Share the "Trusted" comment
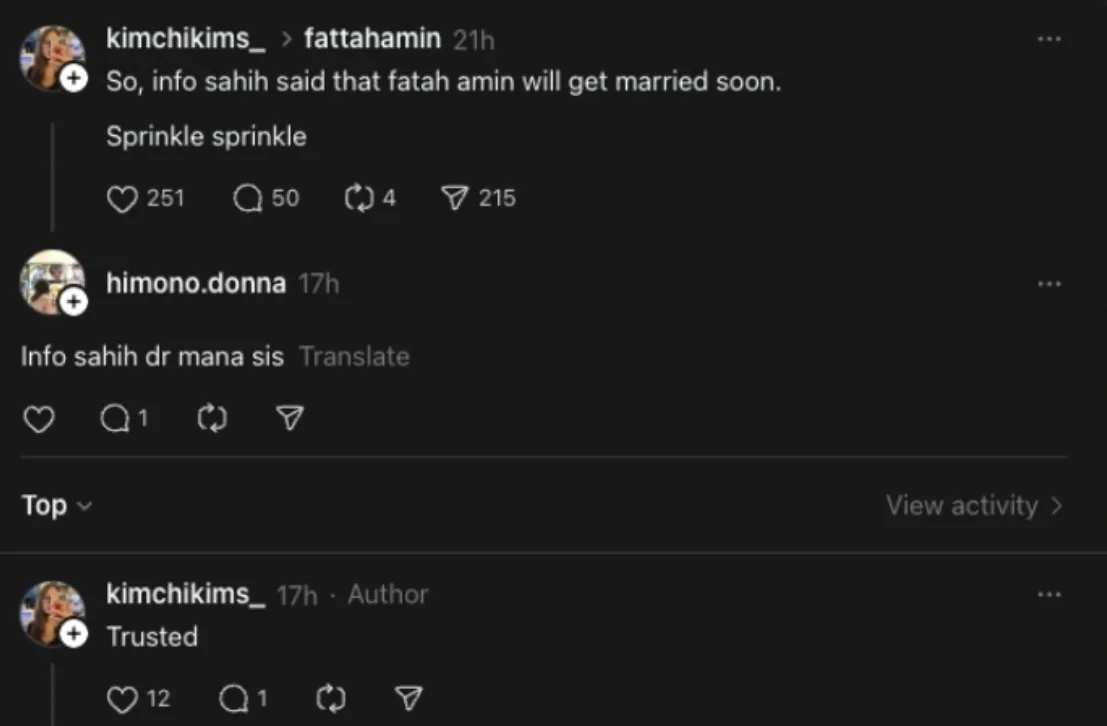 click(408, 699)
